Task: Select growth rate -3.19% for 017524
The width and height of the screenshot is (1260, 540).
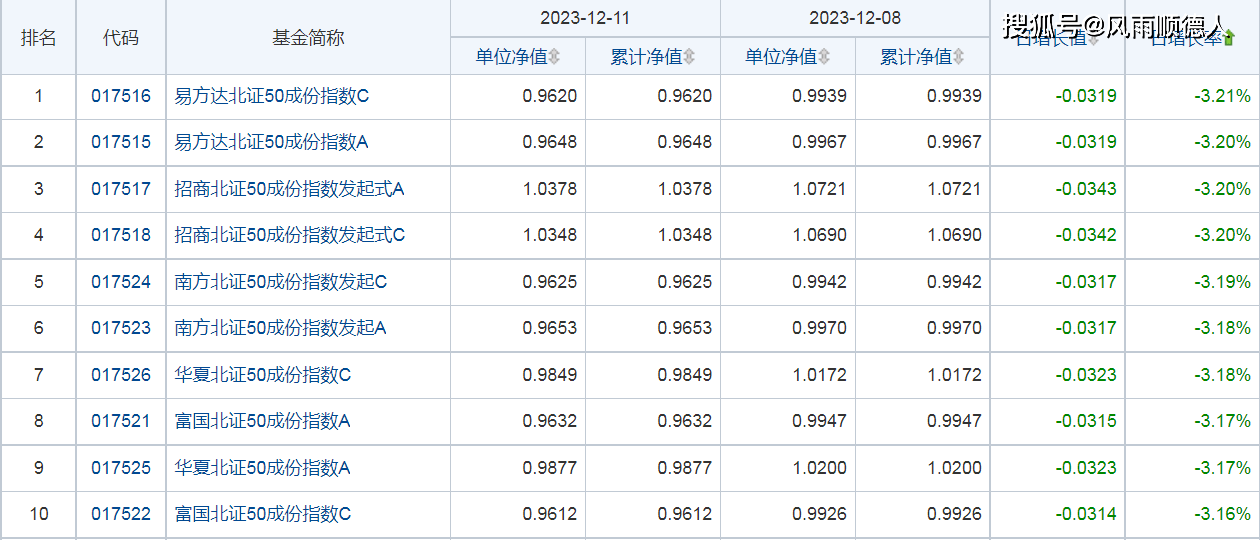Action: [x=1222, y=282]
